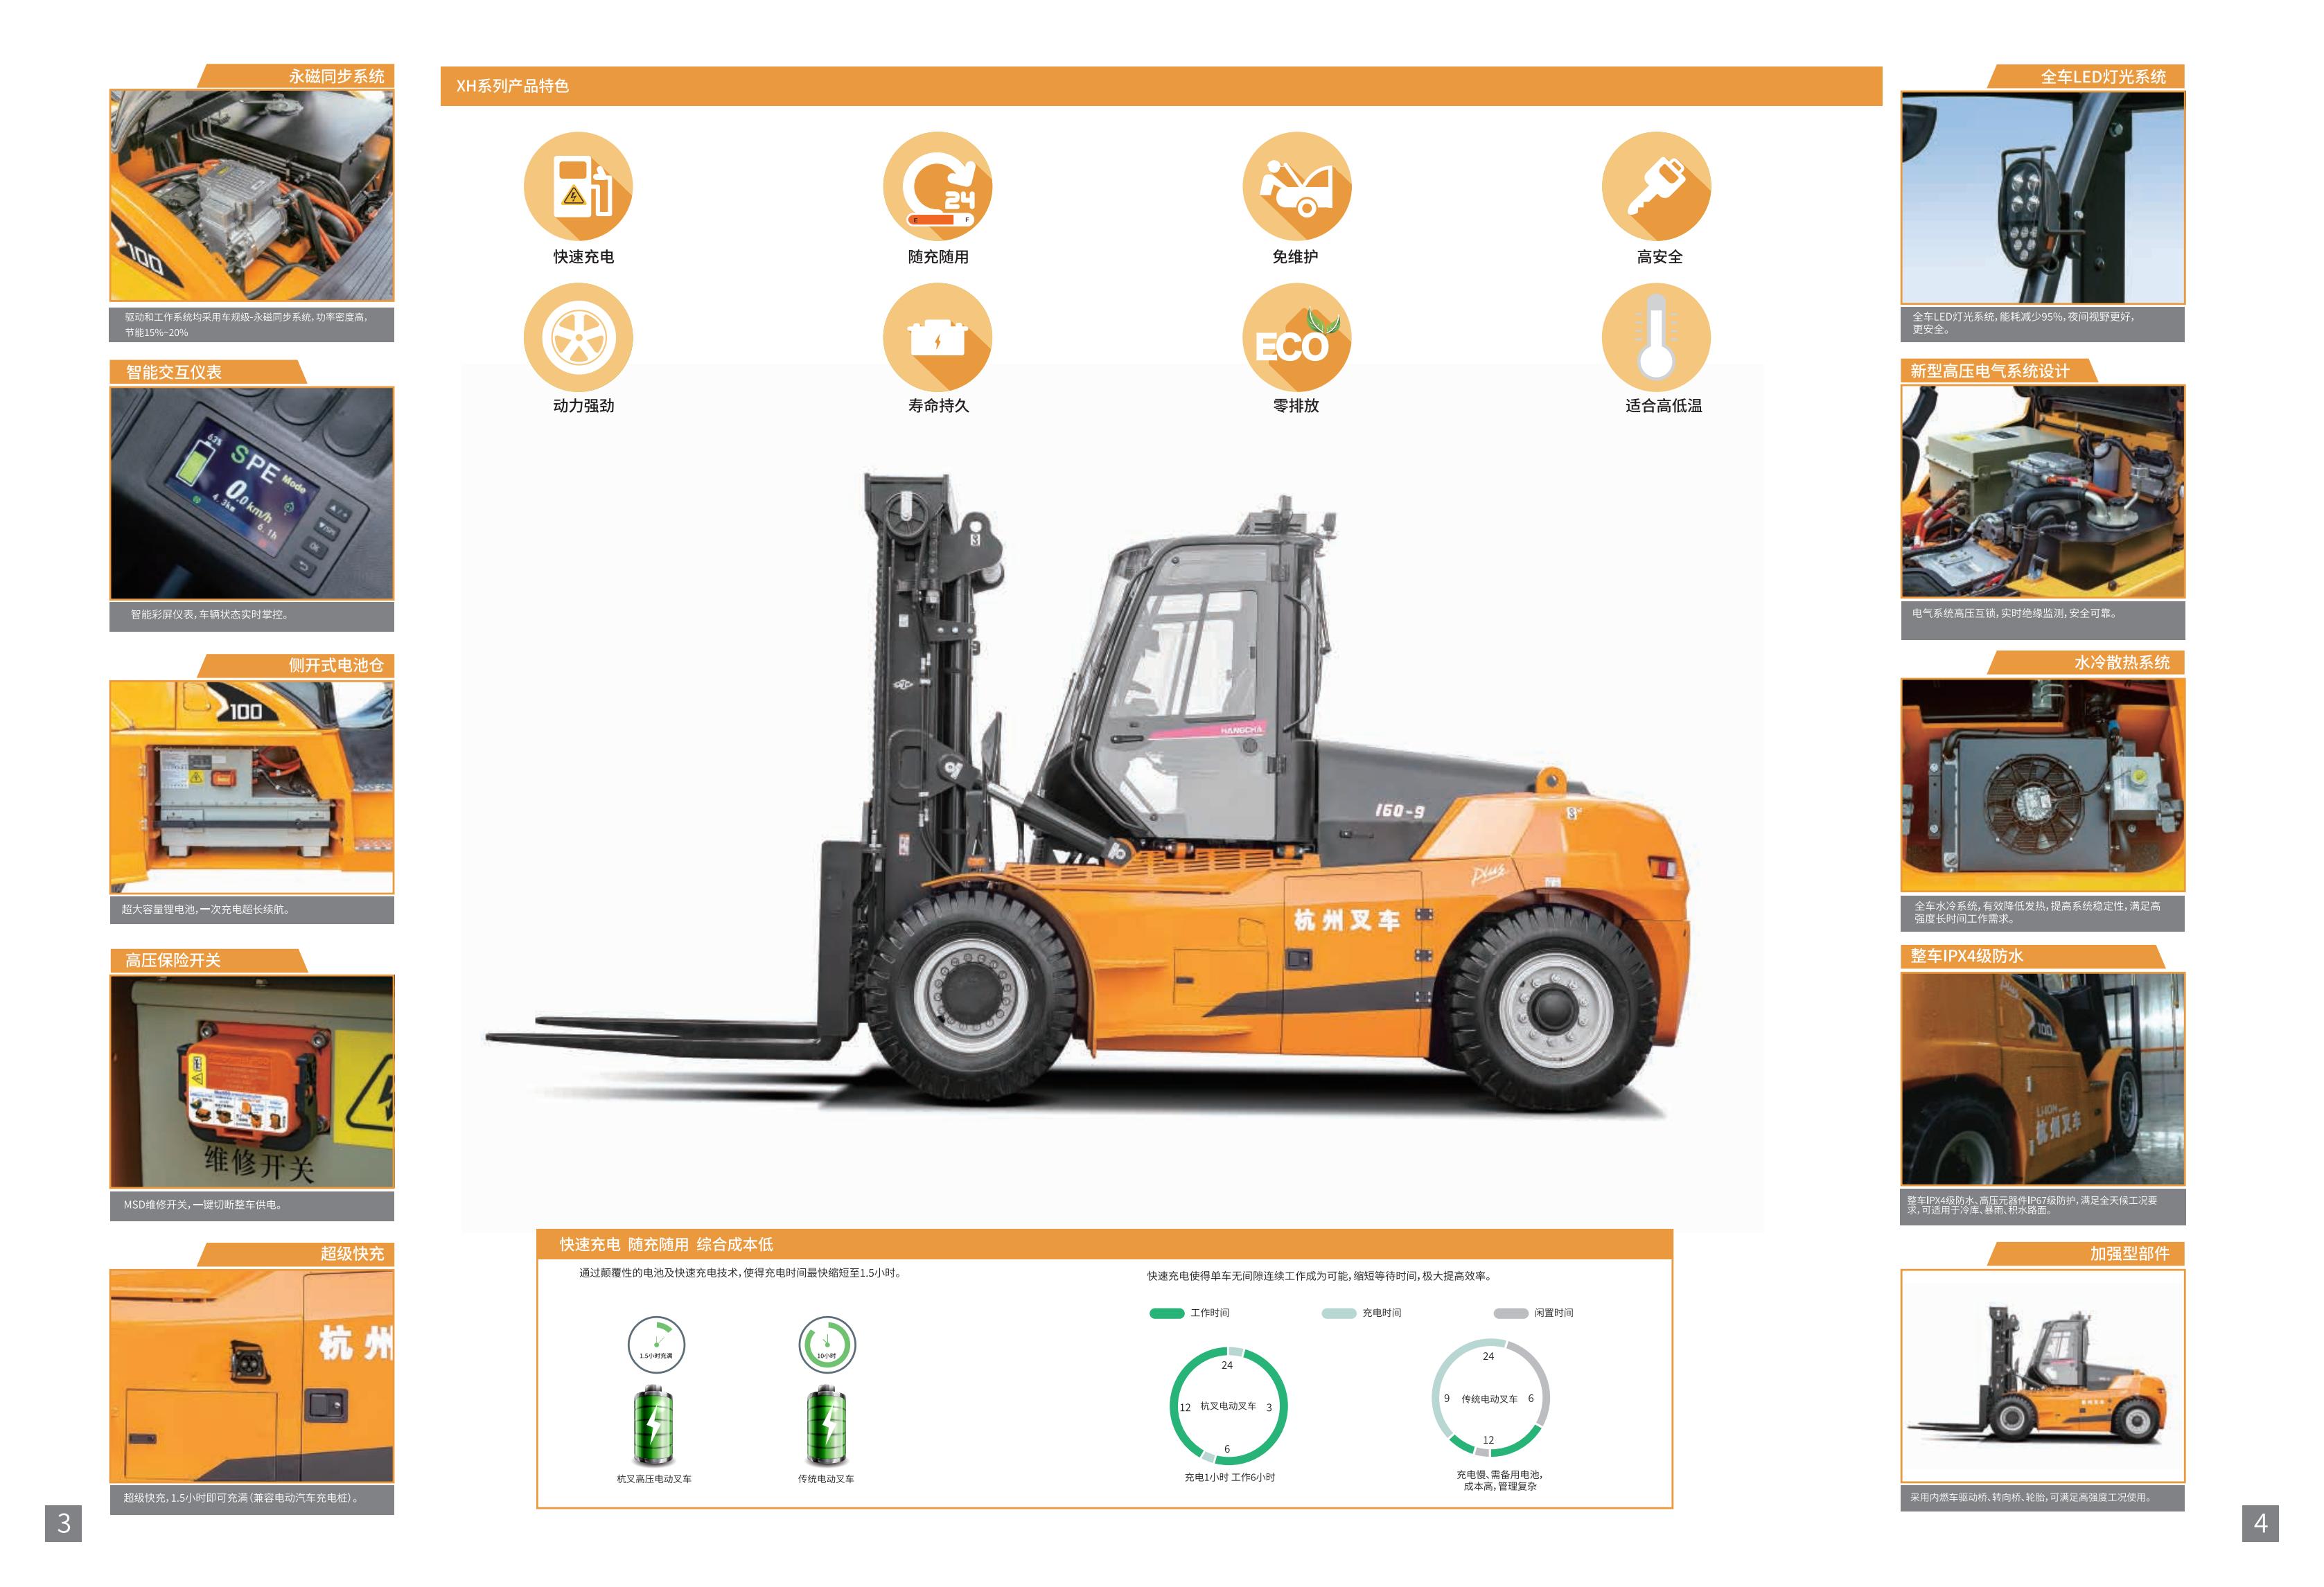Click the gray 闲置时间 legend swatch

[x=1510, y=1313]
